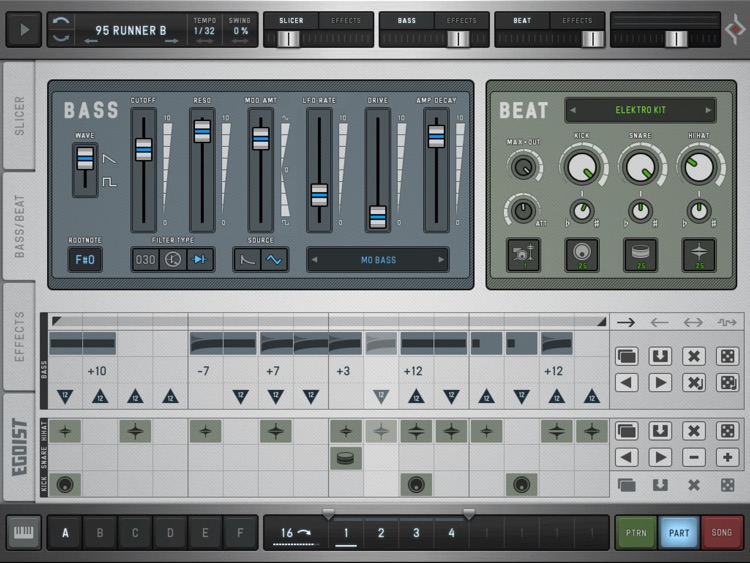This screenshot has height=563, width=750.
Task: Select the hi-hat sample icon
Action: pyautogui.click(x=699, y=254)
